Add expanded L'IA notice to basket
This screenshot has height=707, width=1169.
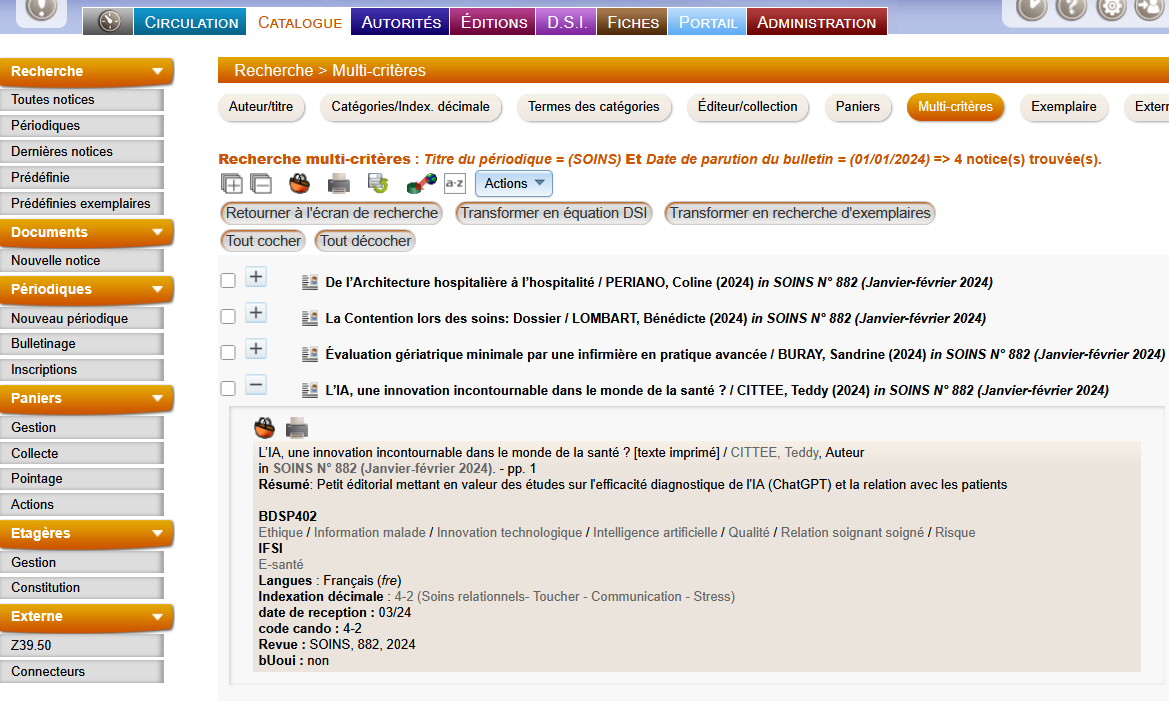265,429
